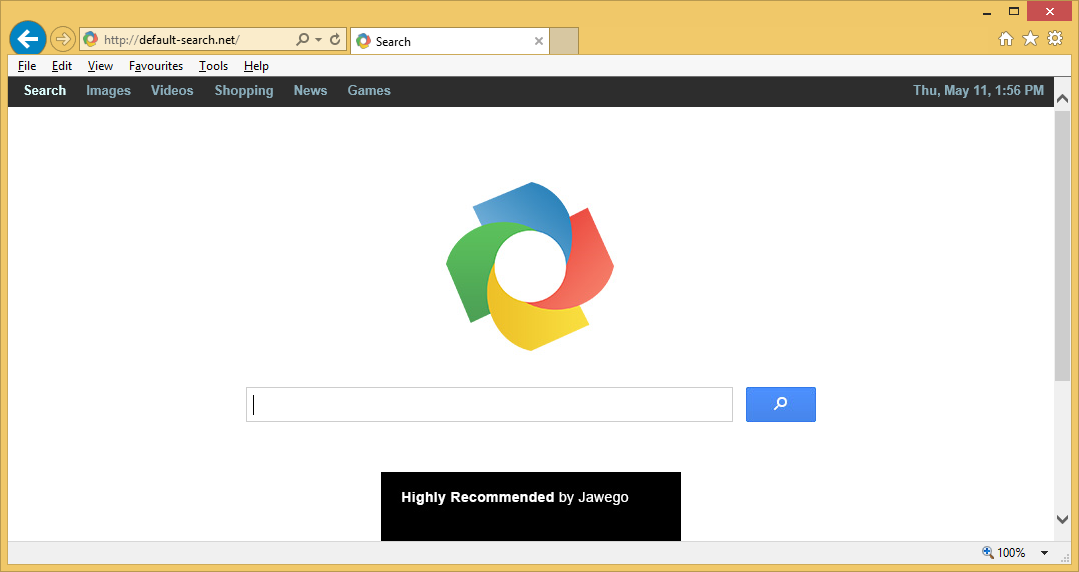
Task: Click the address bar search magnifier icon
Action: tap(302, 40)
